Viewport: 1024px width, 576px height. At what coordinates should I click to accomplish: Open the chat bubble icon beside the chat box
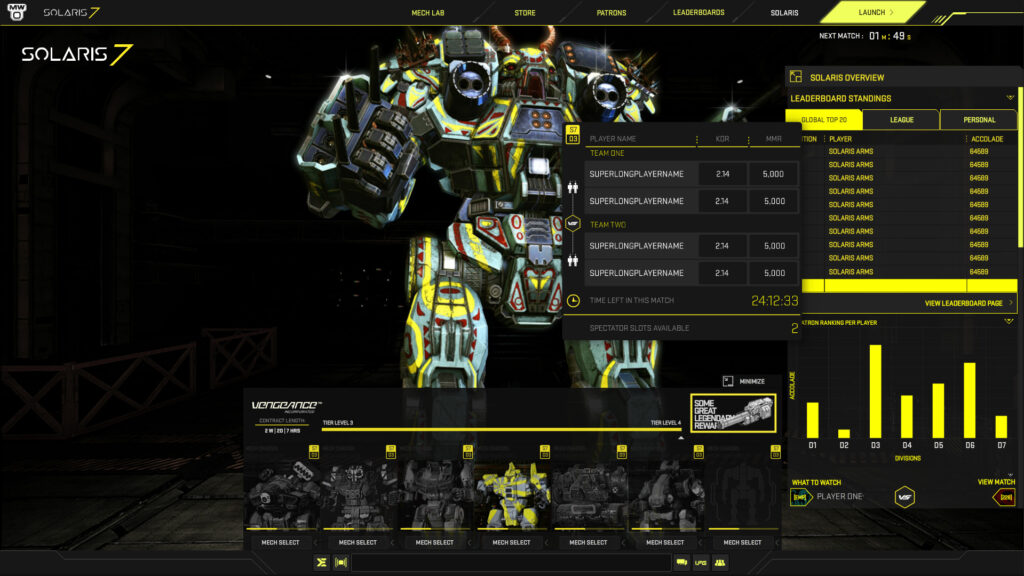[682, 562]
